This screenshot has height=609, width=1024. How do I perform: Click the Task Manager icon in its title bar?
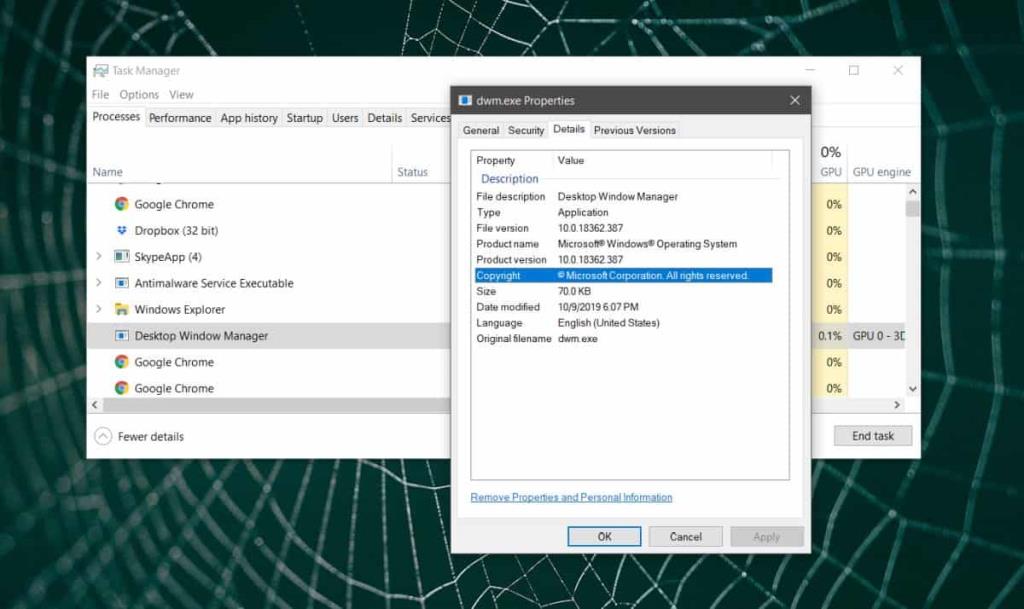point(101,70)
